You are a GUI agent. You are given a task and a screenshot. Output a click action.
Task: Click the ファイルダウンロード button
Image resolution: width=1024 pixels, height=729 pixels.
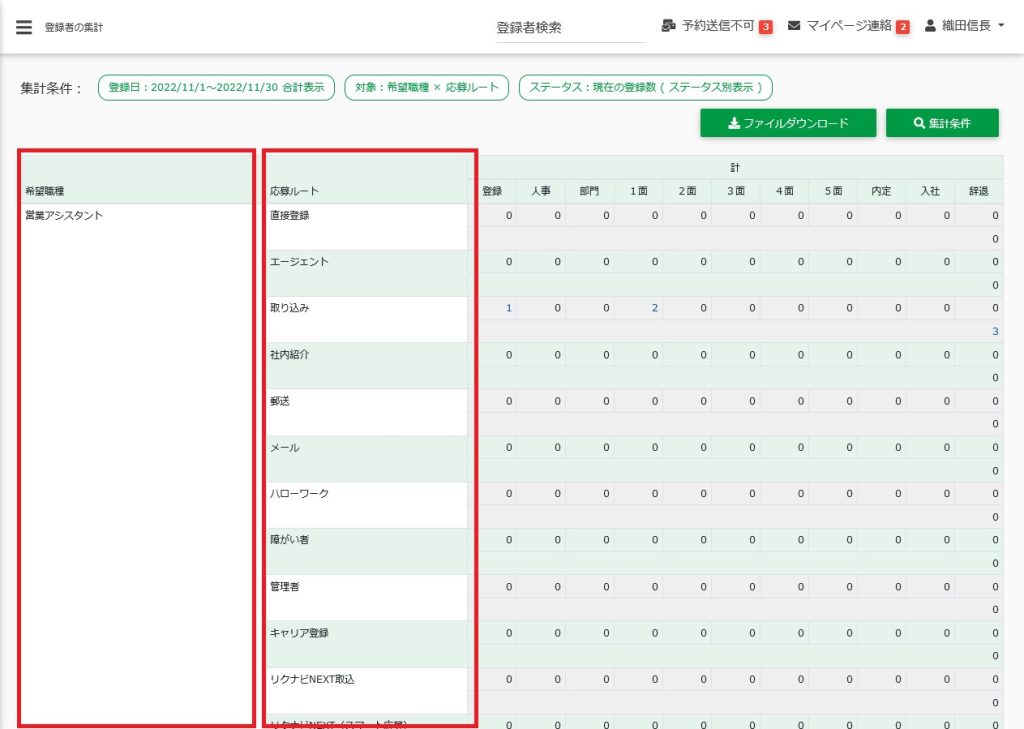click(788, 123)
